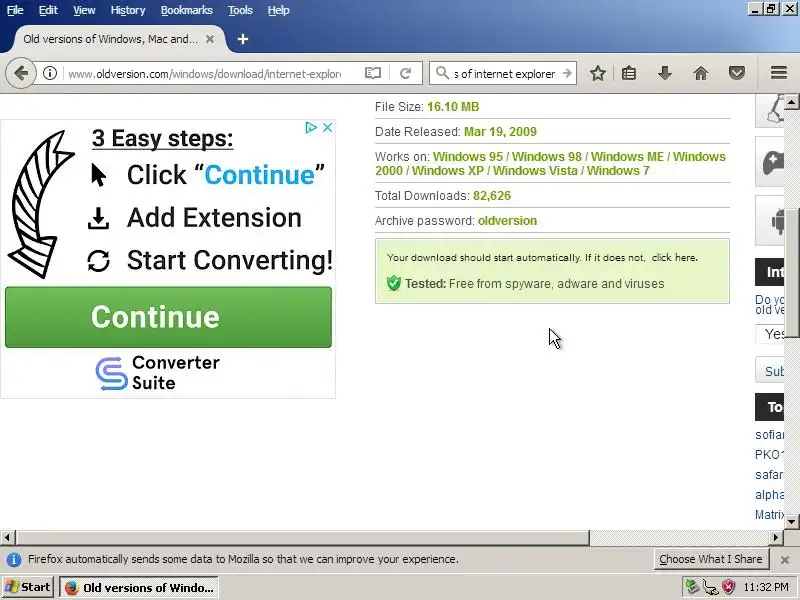This screenshot has width=800, height=600.
Task: Close the Old versions of Windows tab
Action: [x=210, y=39]
